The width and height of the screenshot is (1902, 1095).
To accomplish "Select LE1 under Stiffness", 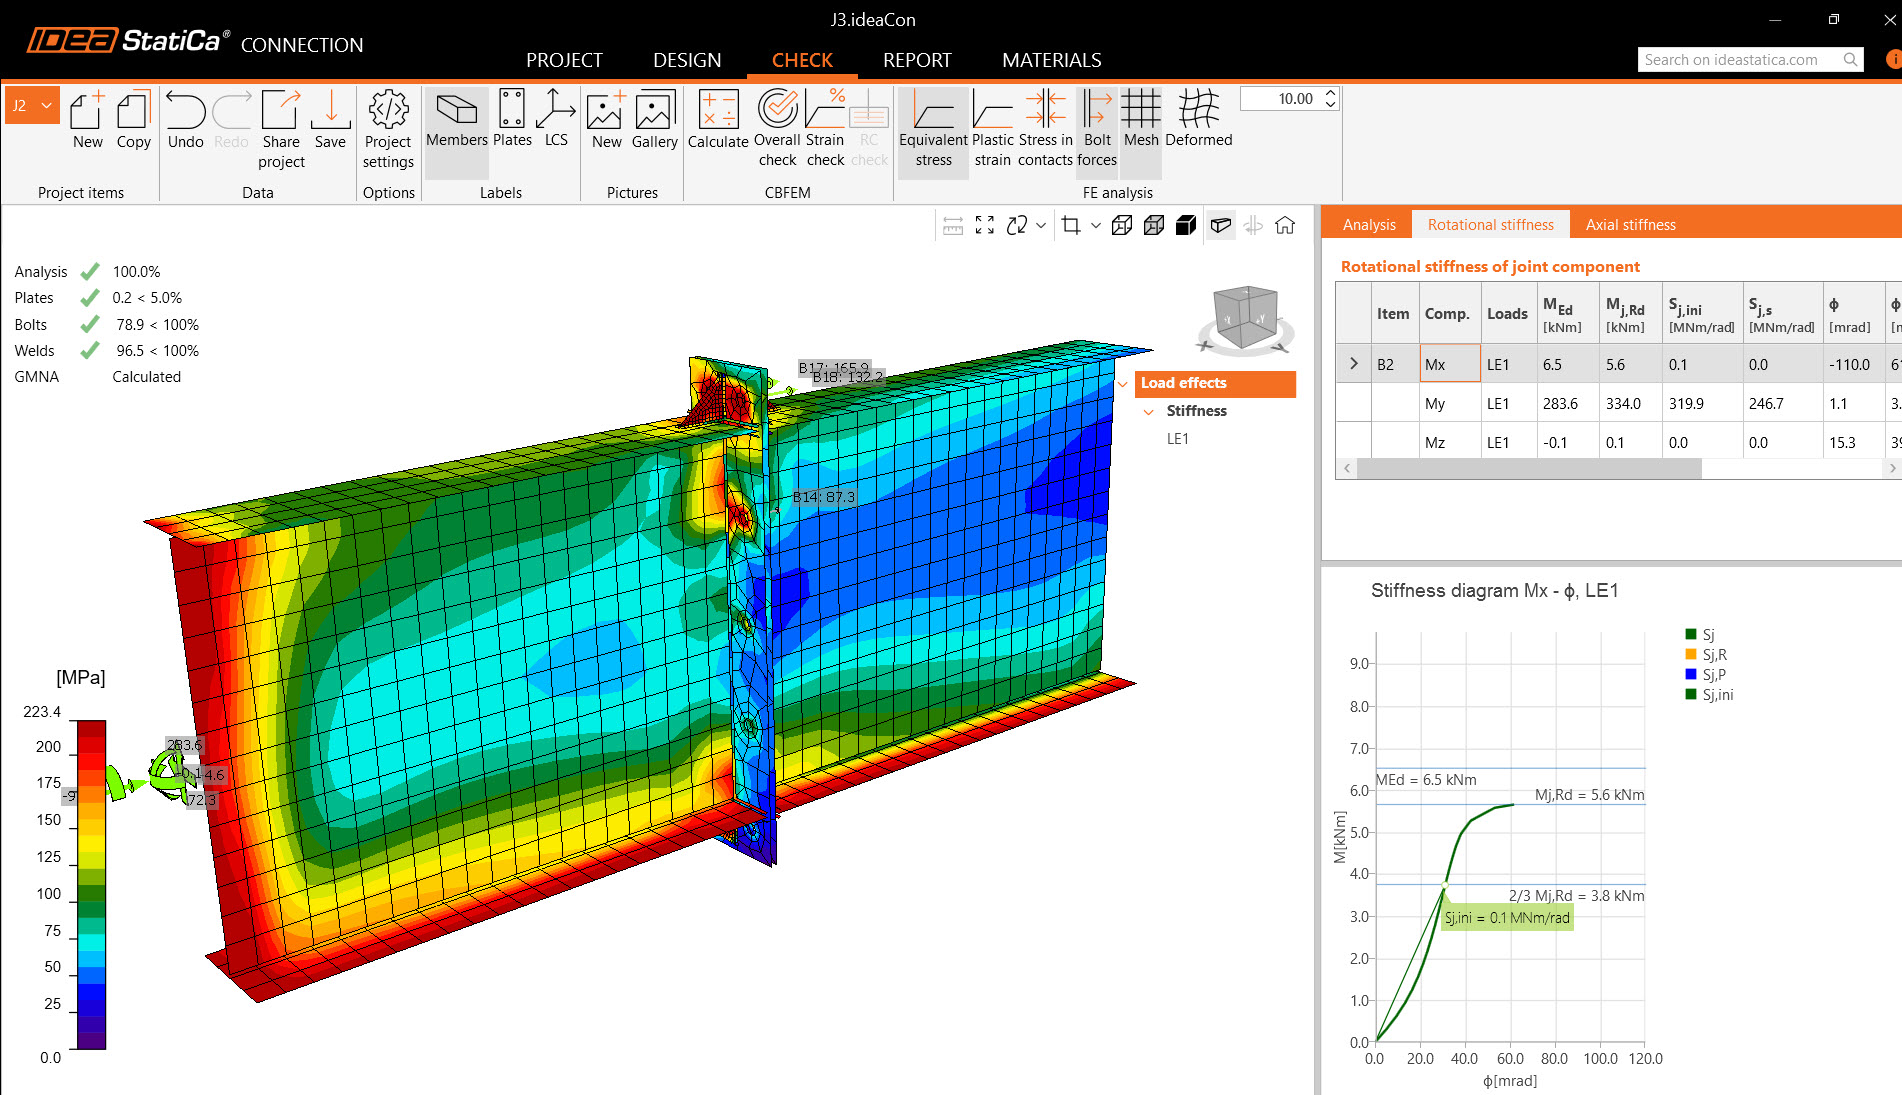I will tap(1178, 439).
